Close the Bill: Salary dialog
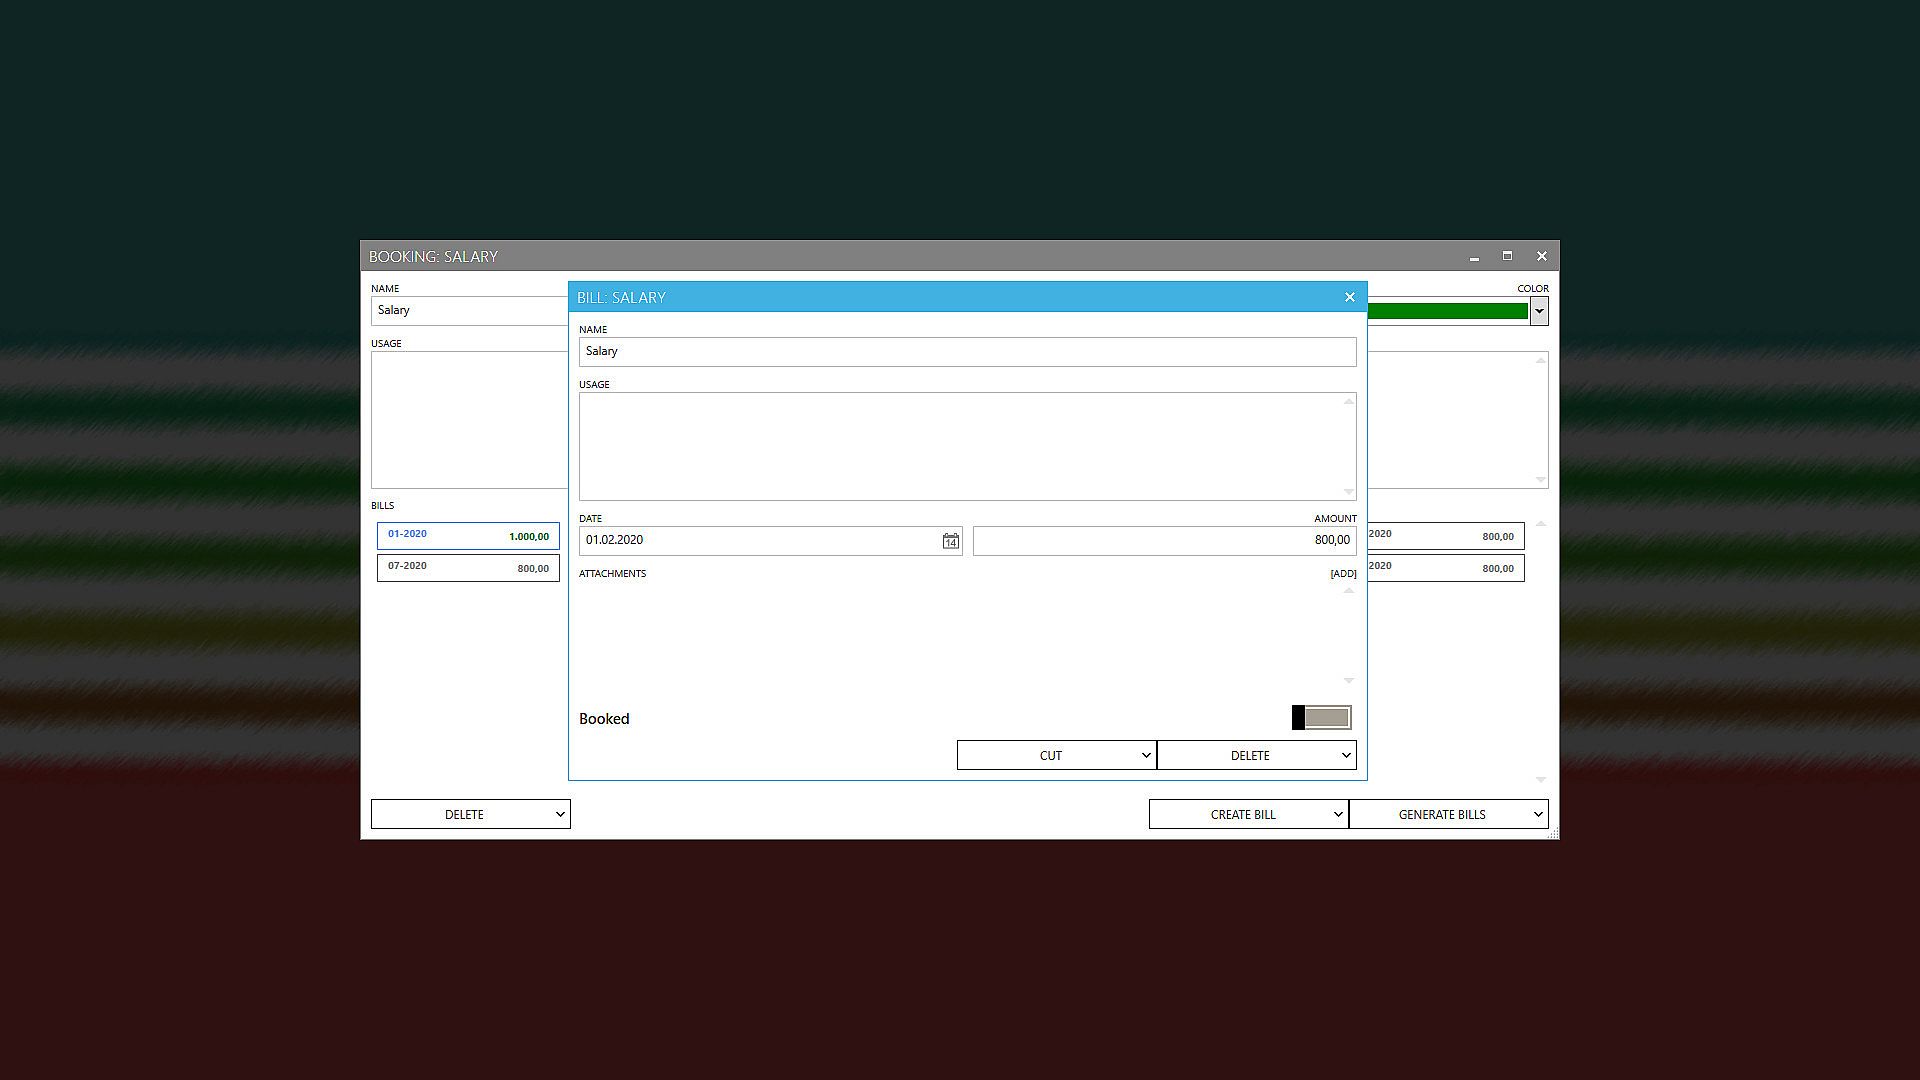The height and width of the screenshot is (1080, 1920). tap(1349, 297)
